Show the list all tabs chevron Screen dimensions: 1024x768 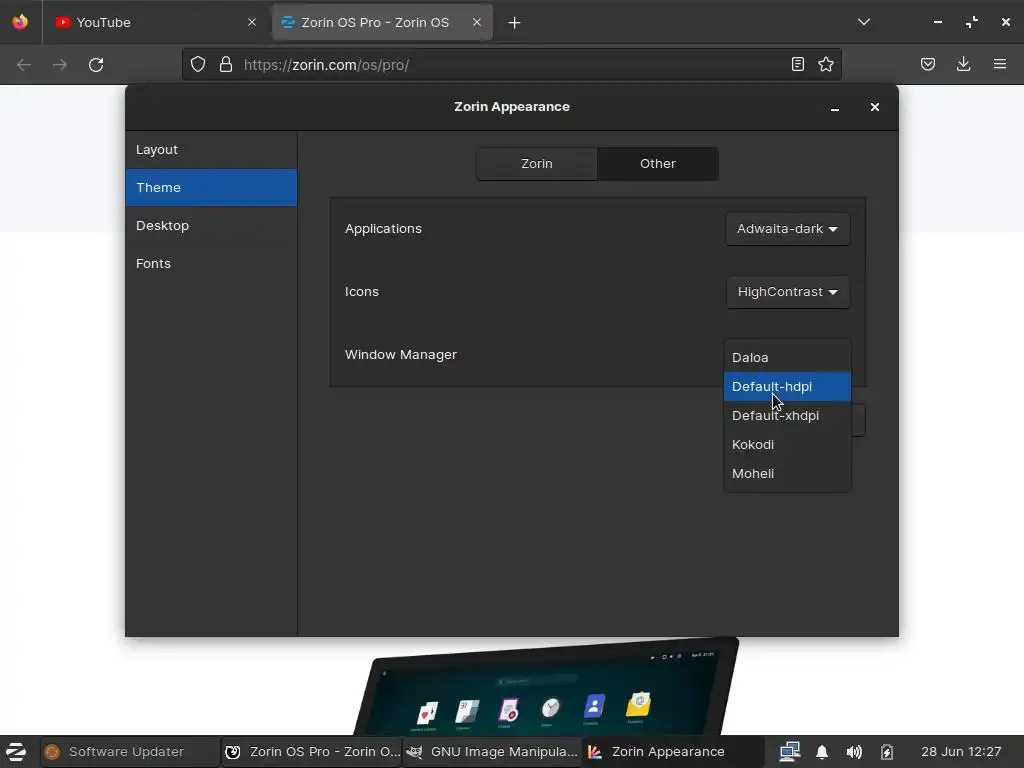tap(863, 22)
